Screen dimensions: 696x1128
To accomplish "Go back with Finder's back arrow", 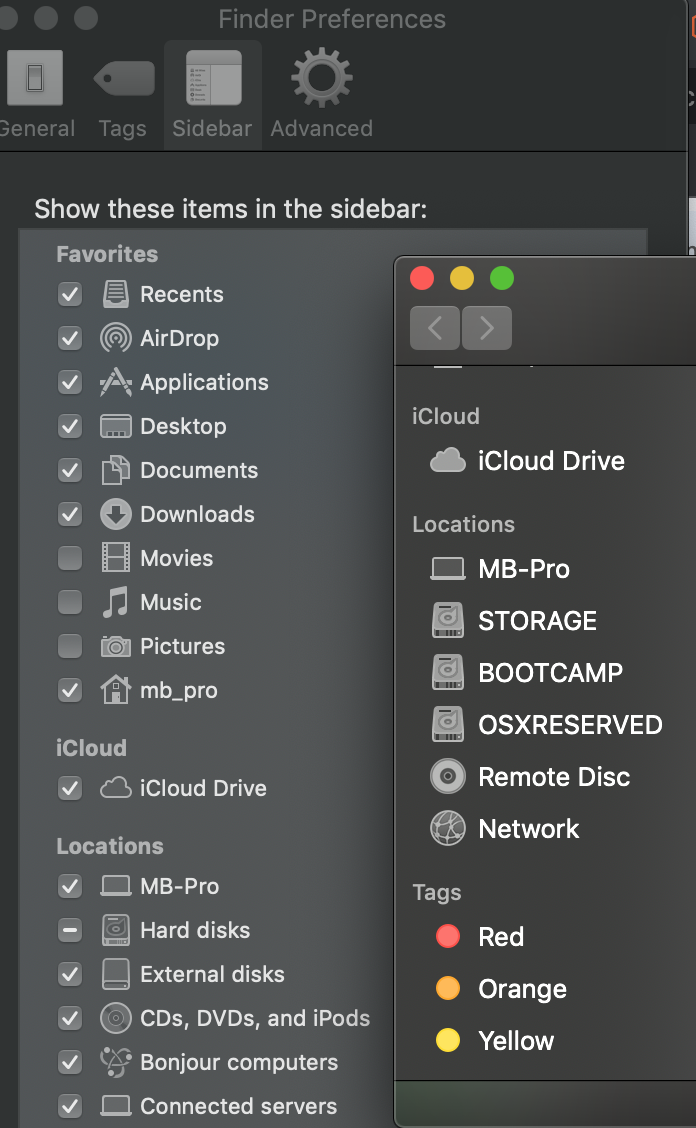I will [435, 328].
